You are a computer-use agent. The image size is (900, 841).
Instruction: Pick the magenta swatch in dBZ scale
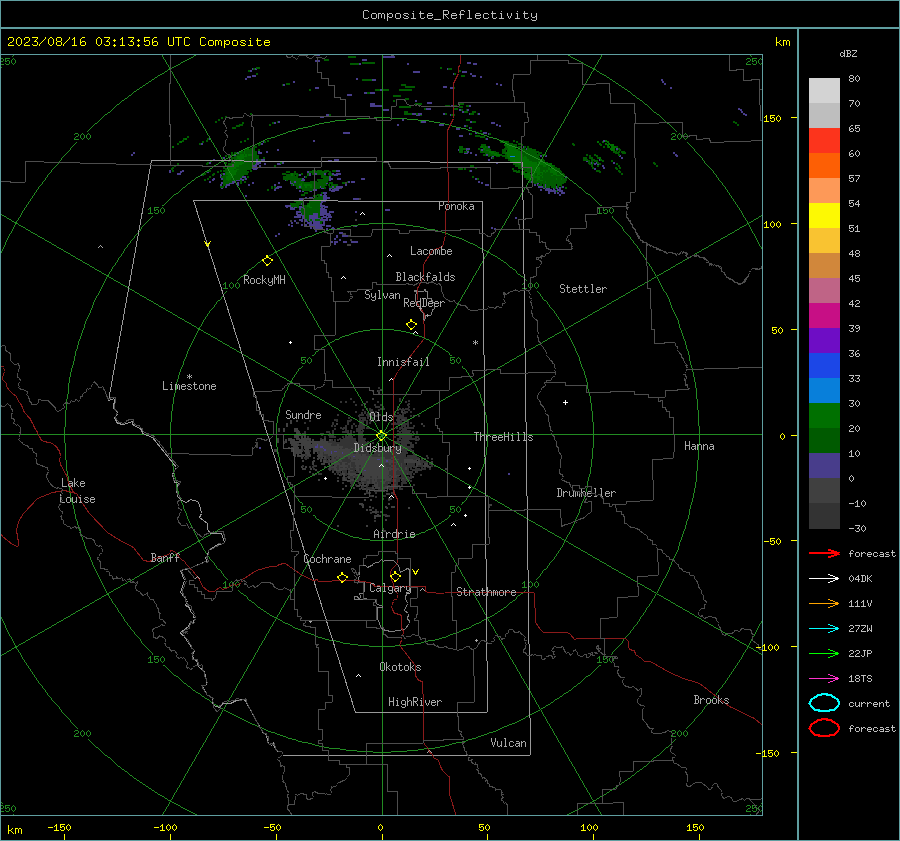click(x=824, y=315)
